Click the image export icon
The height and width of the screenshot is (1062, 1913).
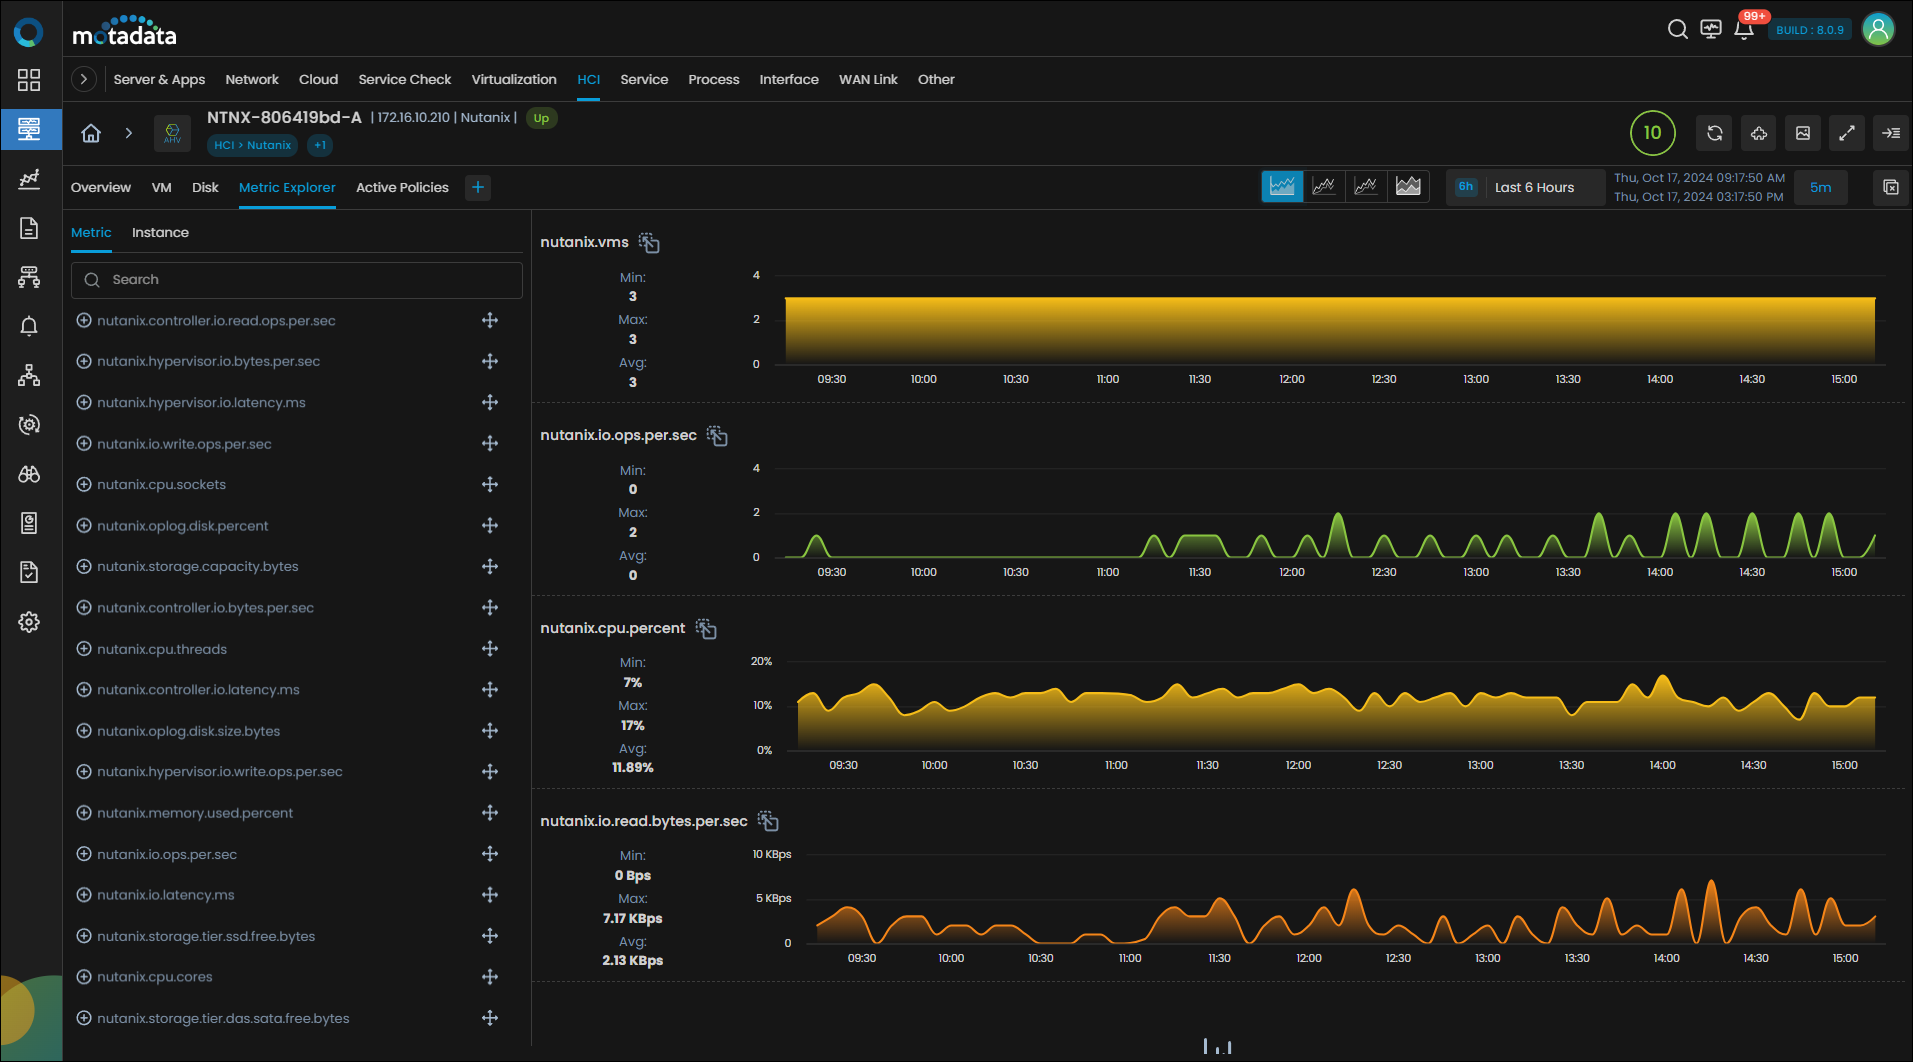tap(1802, 133)
